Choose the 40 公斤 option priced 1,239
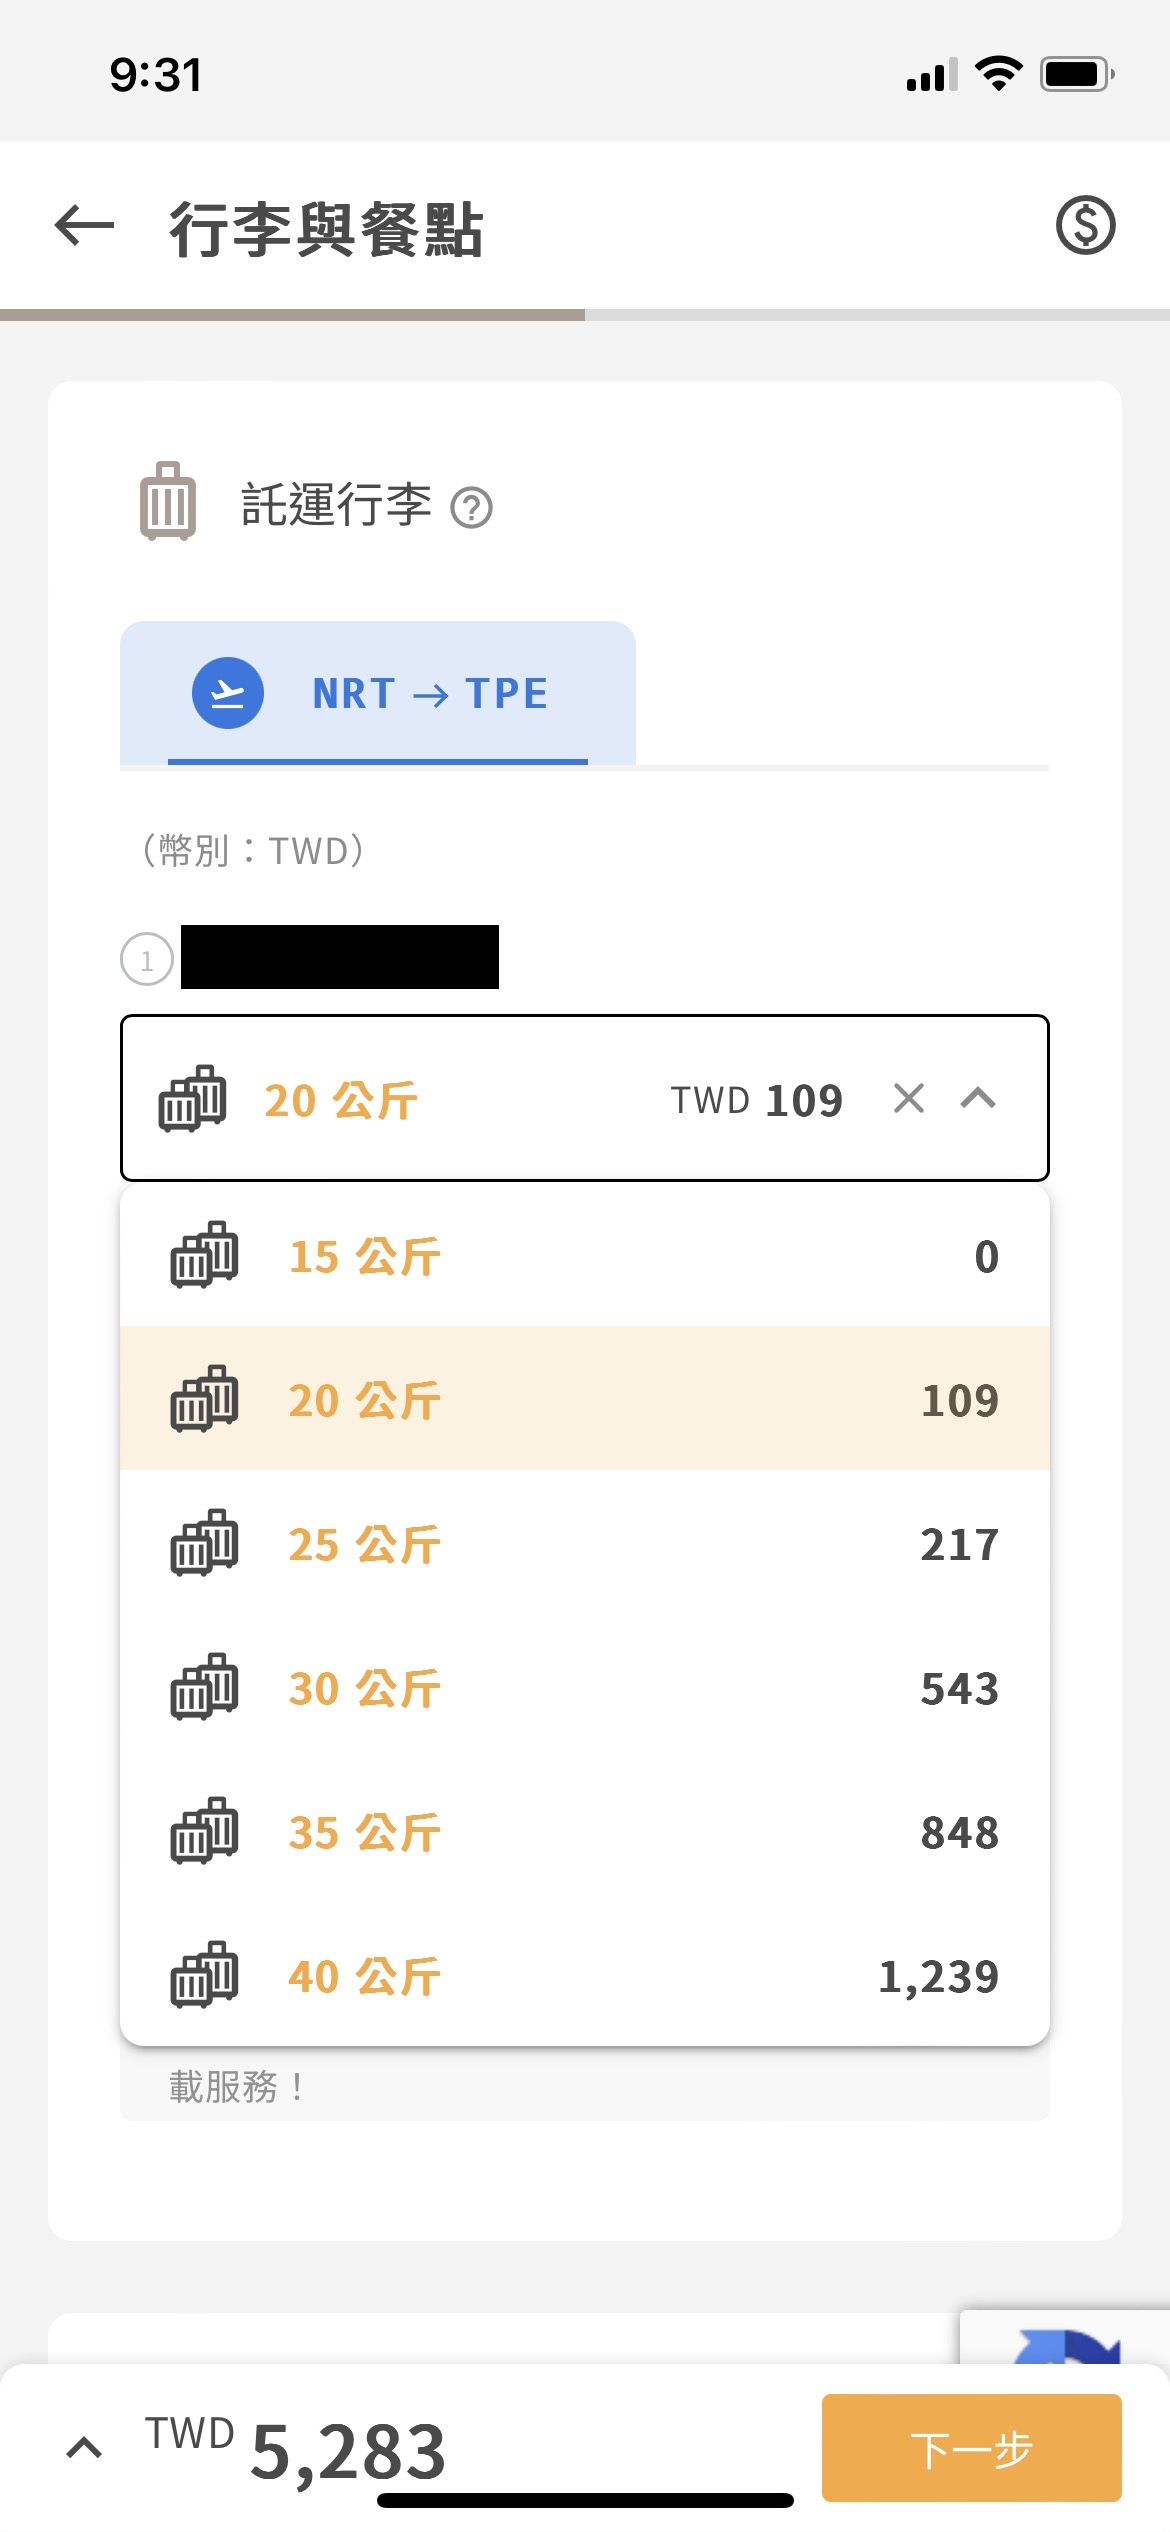The image size is (1170, 2532). [584, 1975]
